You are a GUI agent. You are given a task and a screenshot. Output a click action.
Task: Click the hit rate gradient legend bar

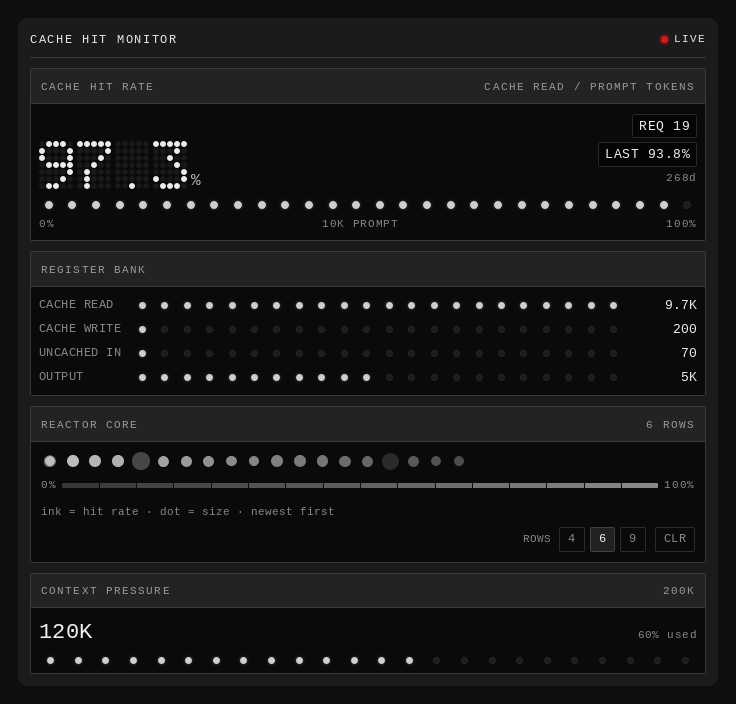point(360,485)
